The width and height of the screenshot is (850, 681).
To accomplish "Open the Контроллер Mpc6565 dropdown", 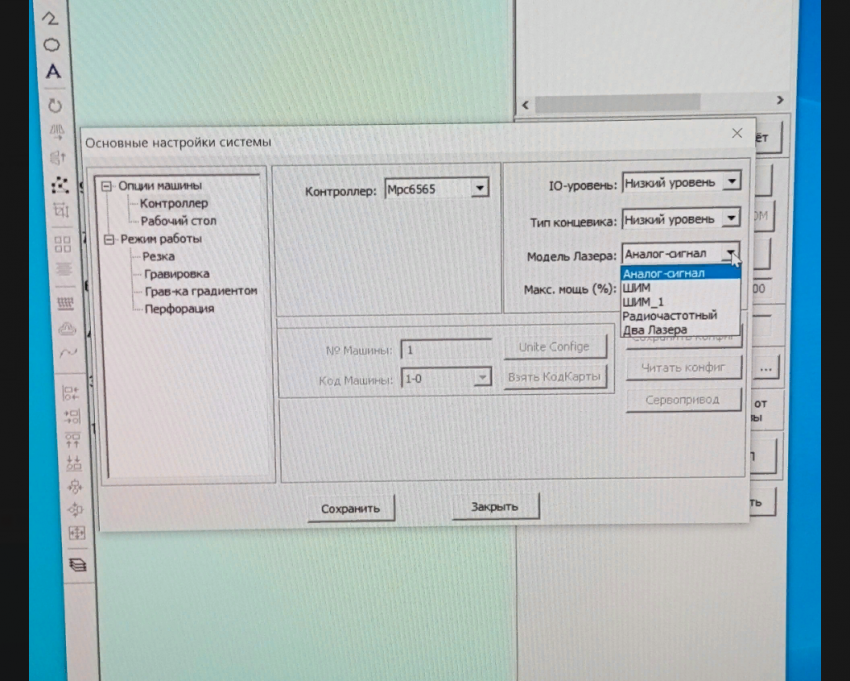I will pos(479,188).
